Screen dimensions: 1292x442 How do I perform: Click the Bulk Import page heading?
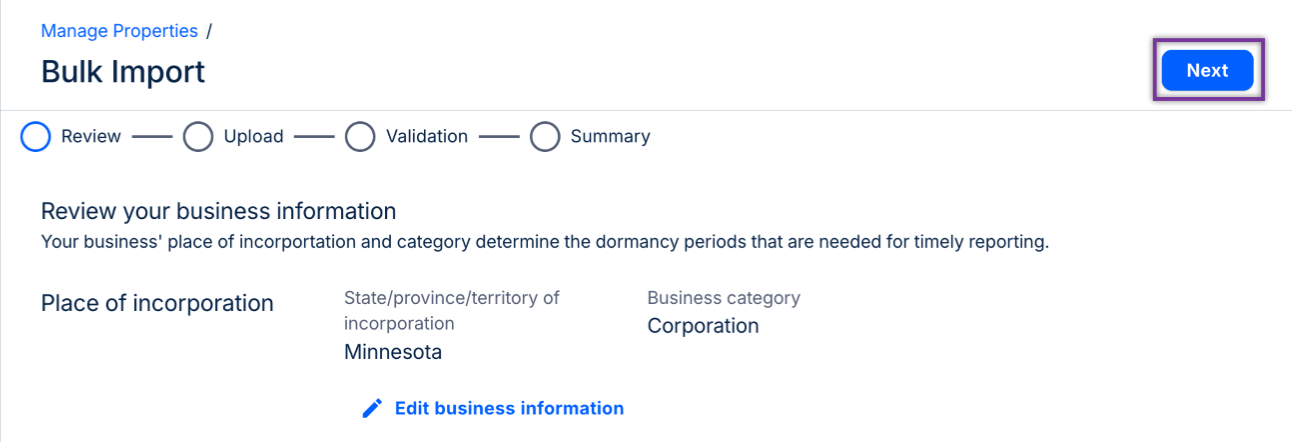click(123, 72)
